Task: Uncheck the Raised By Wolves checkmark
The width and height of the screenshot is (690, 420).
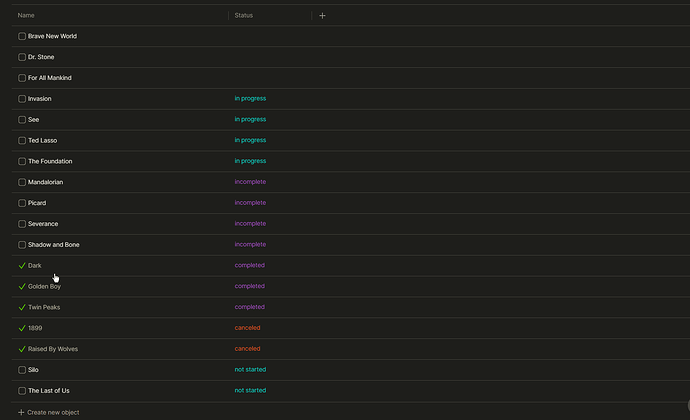Action: [22, 349]
